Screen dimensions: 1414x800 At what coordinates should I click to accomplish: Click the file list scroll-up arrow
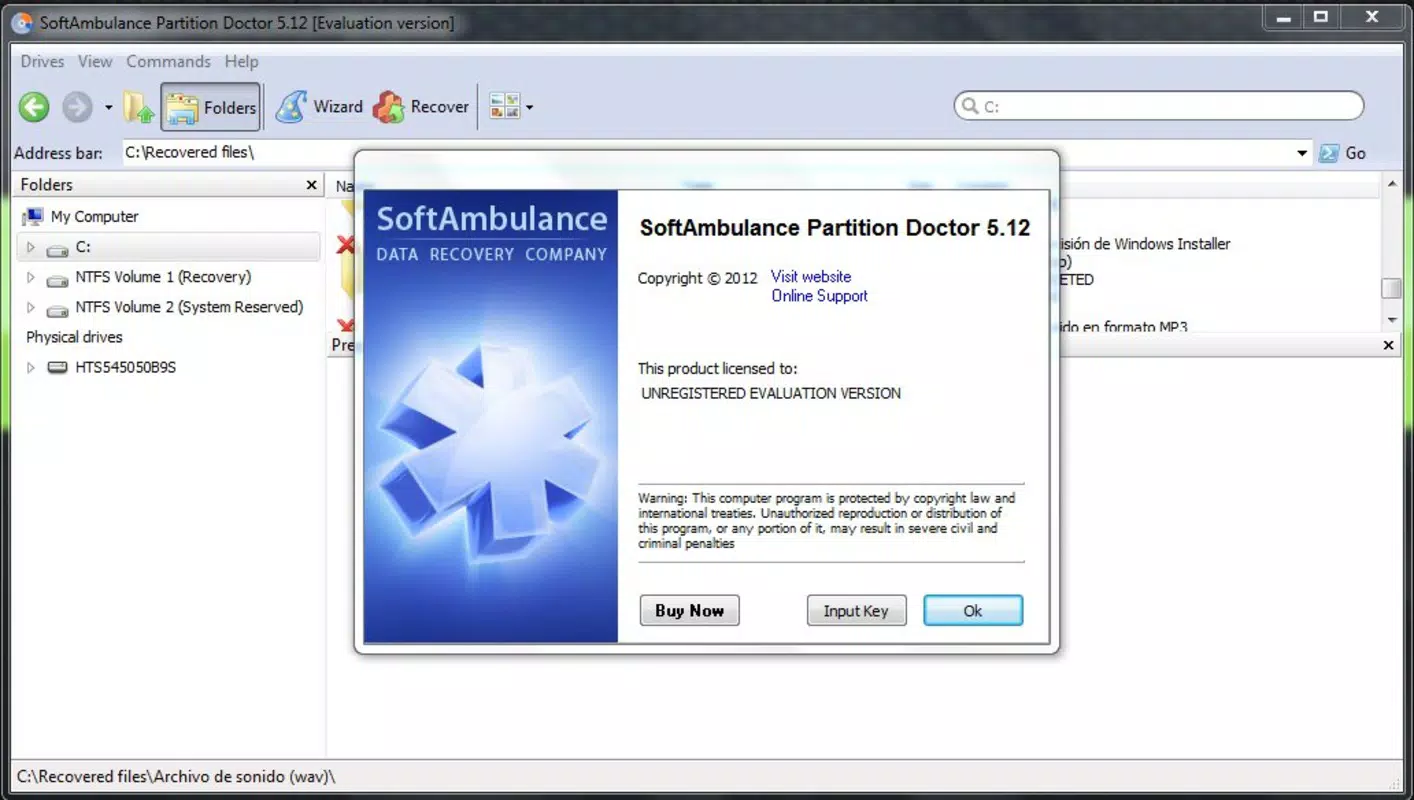point(1391,185)
